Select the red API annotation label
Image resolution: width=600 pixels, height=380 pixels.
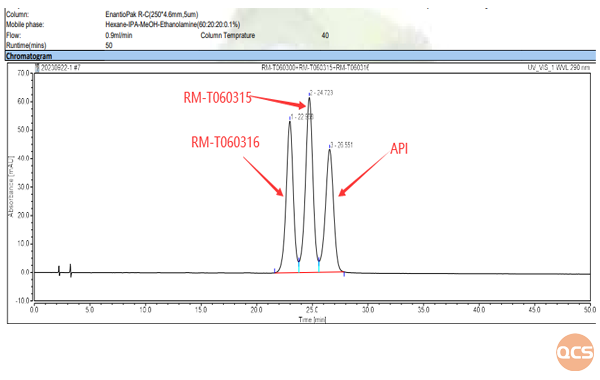(399, 148)
